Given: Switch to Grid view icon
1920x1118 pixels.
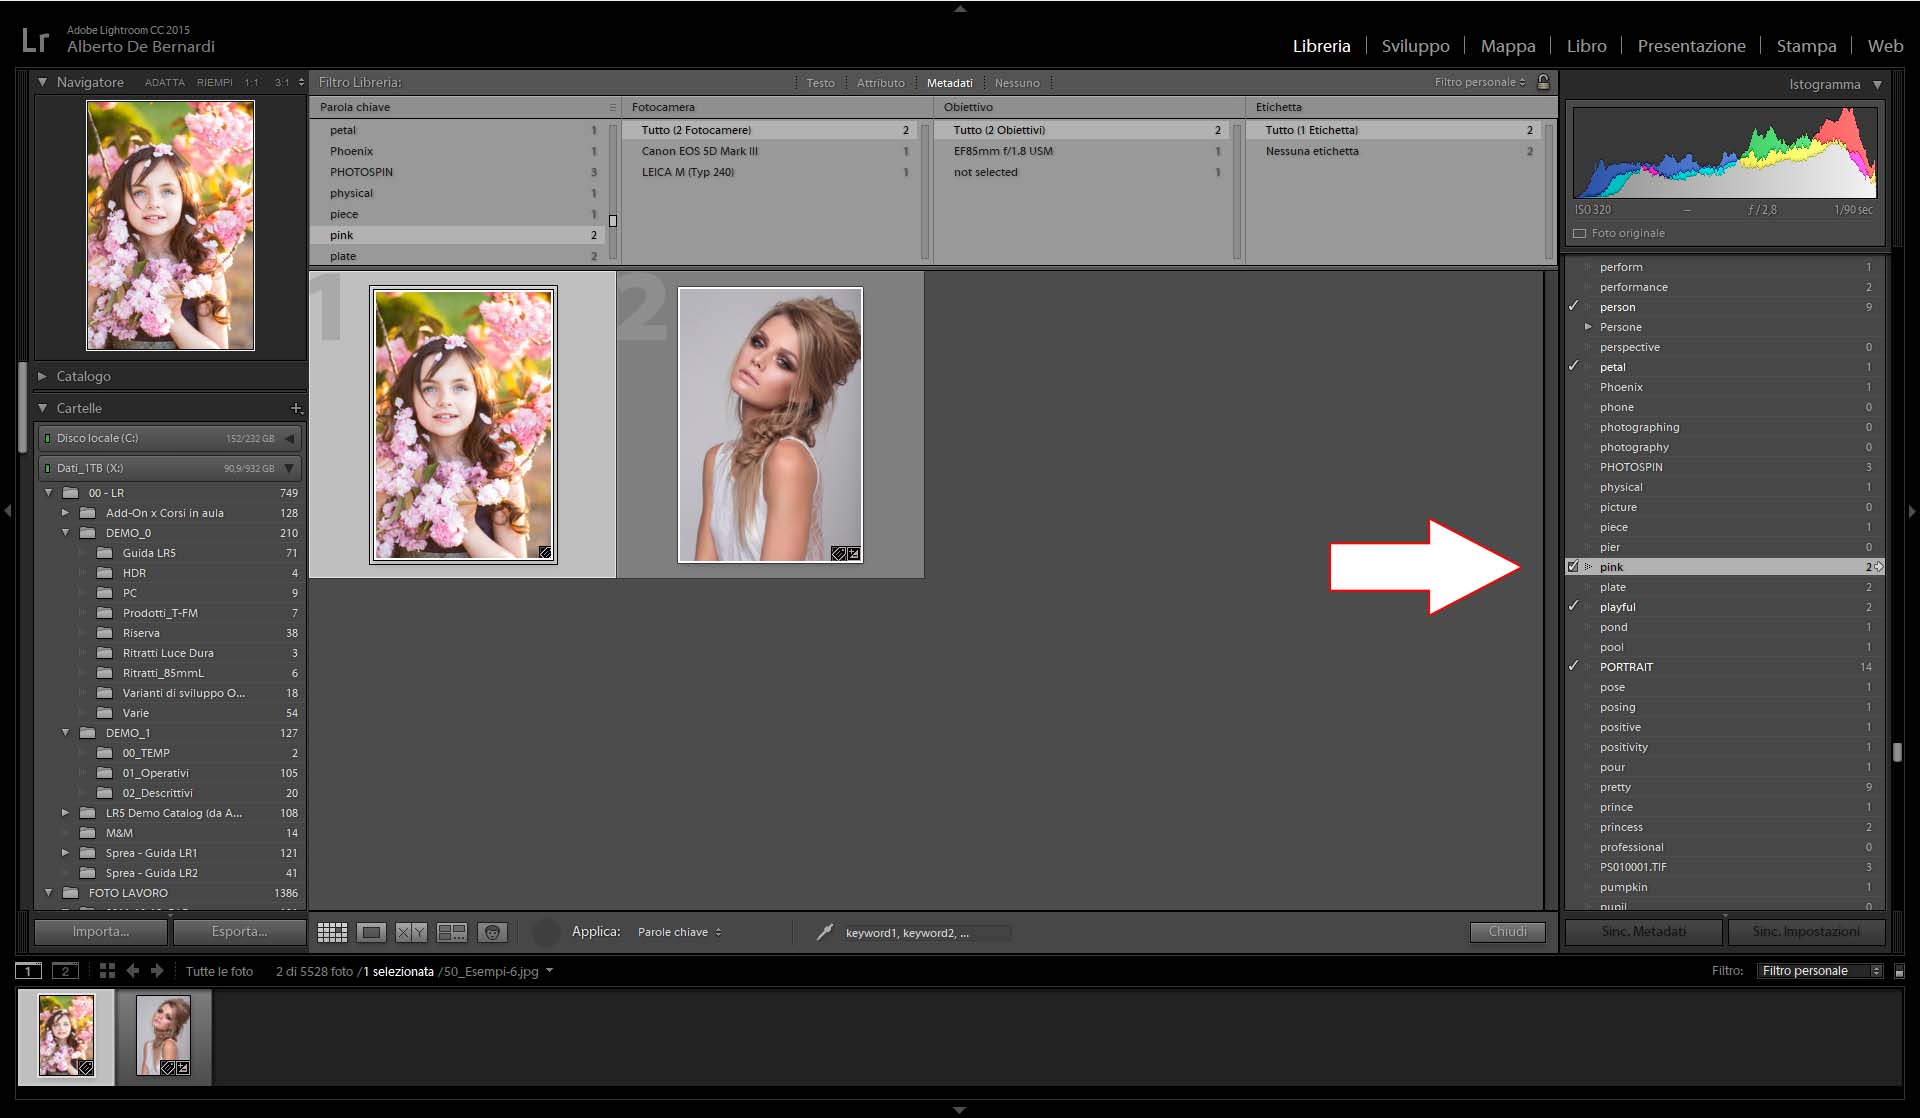Looking at the screenshot, I should (332, 932).
